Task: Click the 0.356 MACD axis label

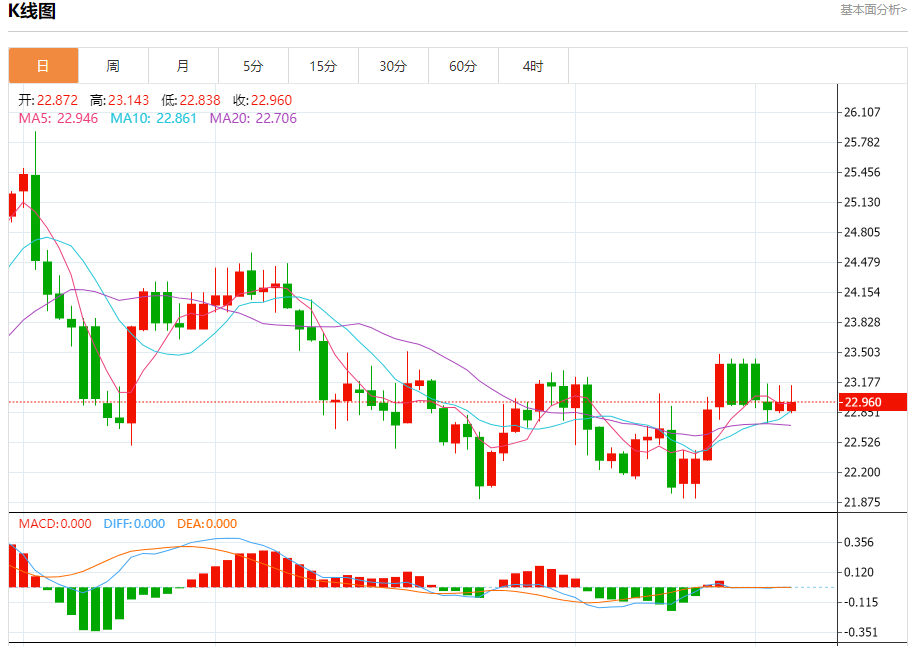Action: pyautogui.click(x=859, y=542)
